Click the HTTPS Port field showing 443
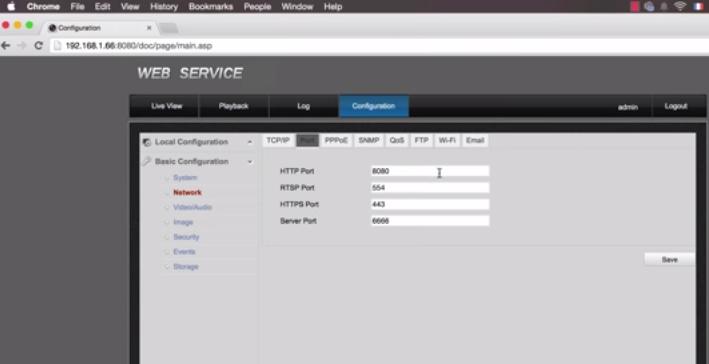 tap(430, 204)
